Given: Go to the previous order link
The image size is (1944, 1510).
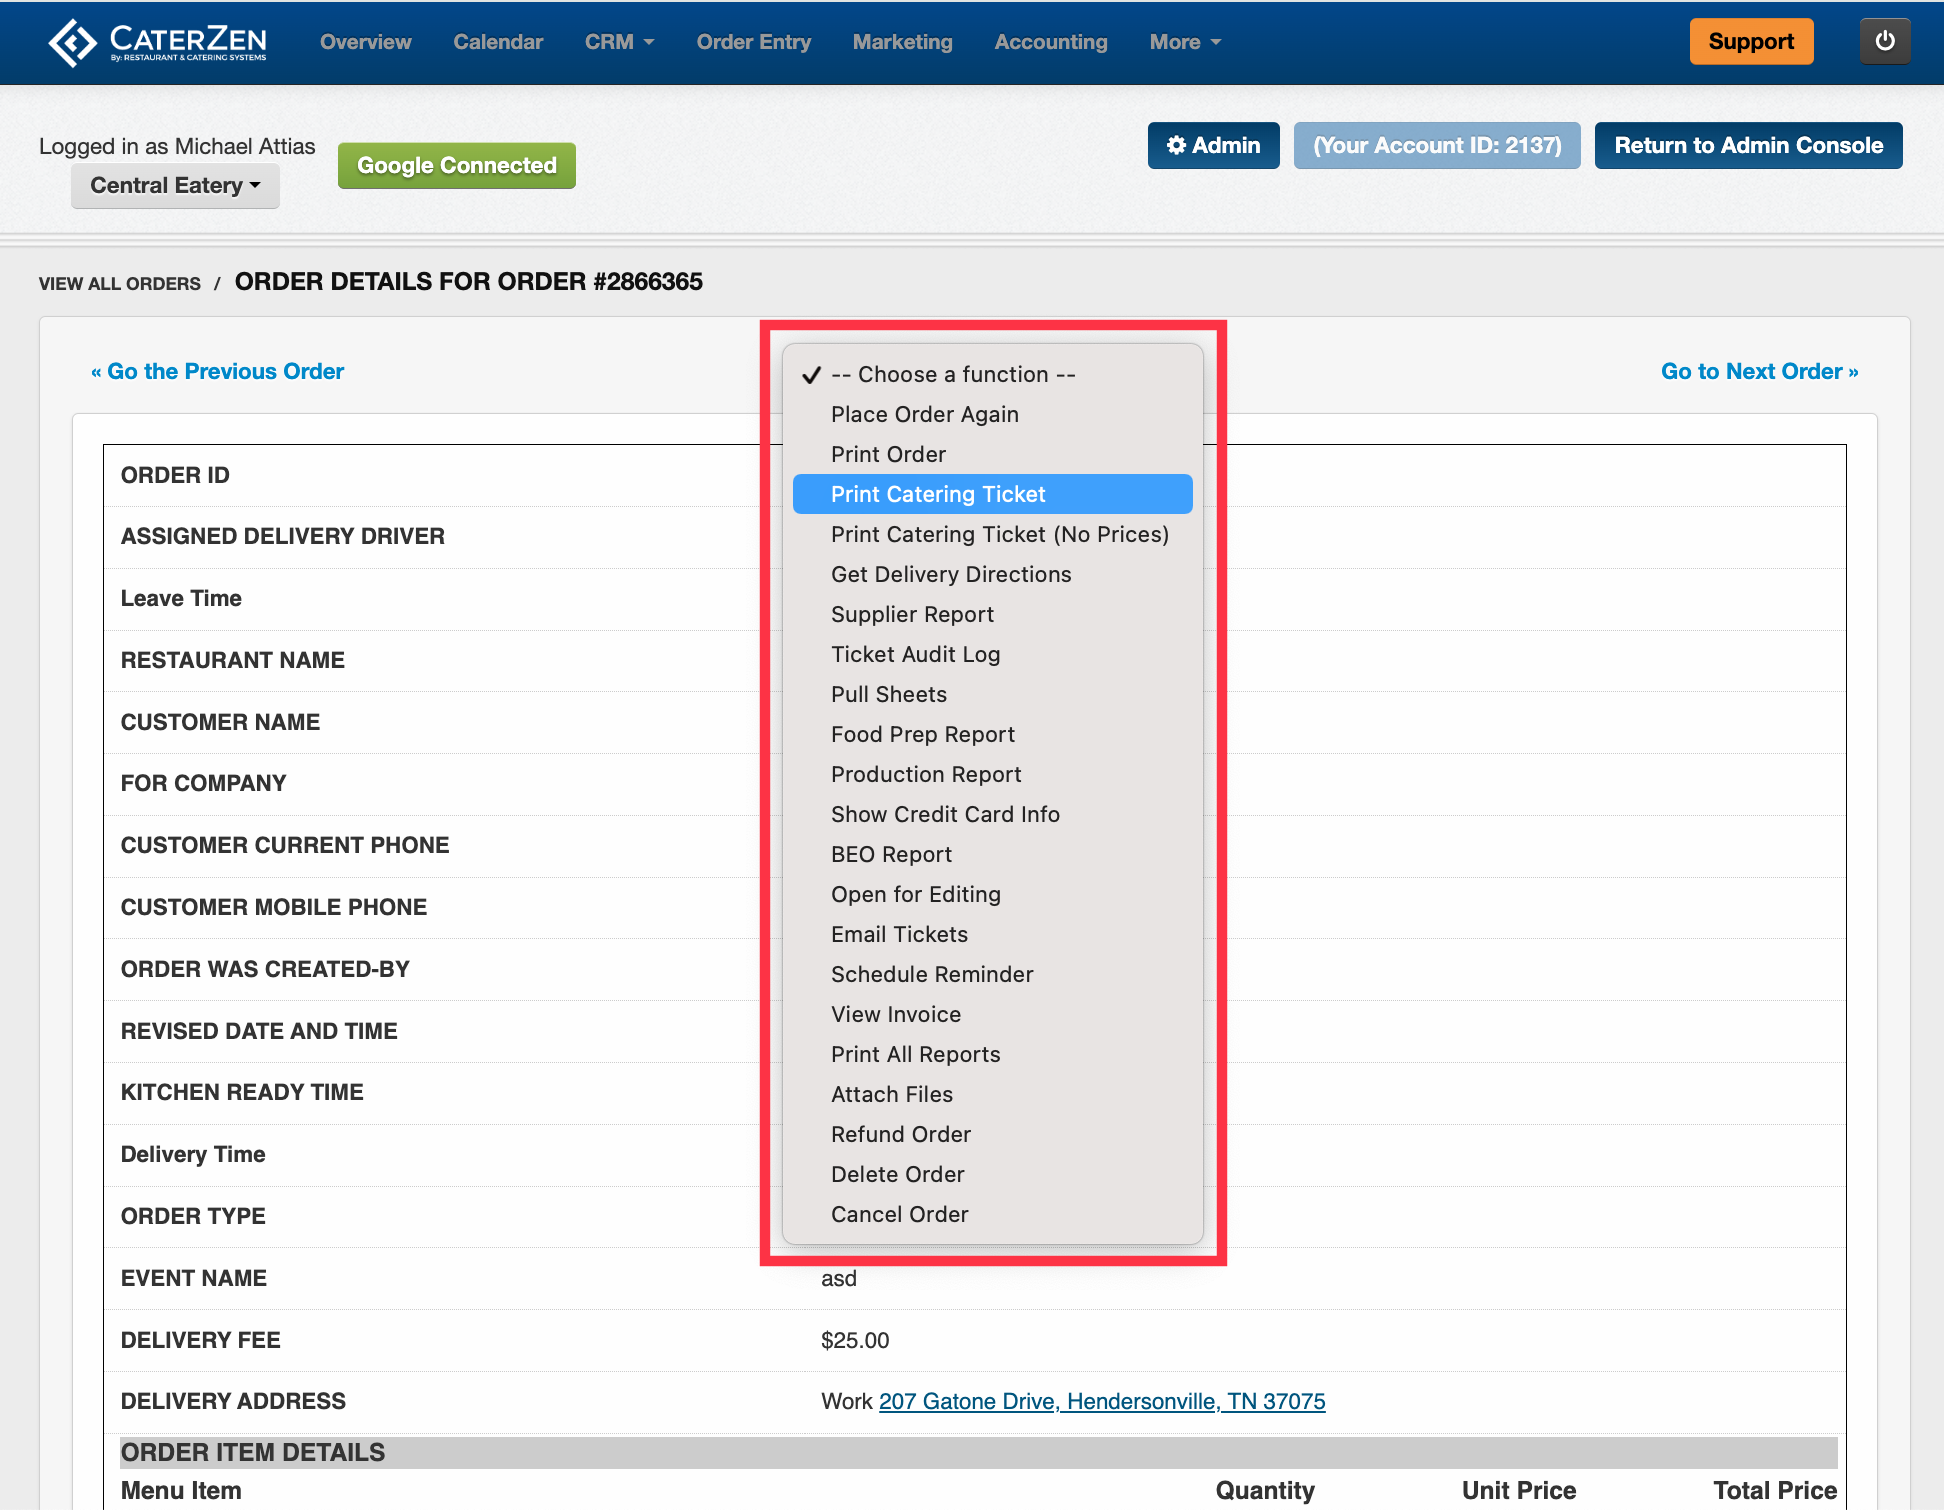Looking at the screenshot, I should (217, 372).
